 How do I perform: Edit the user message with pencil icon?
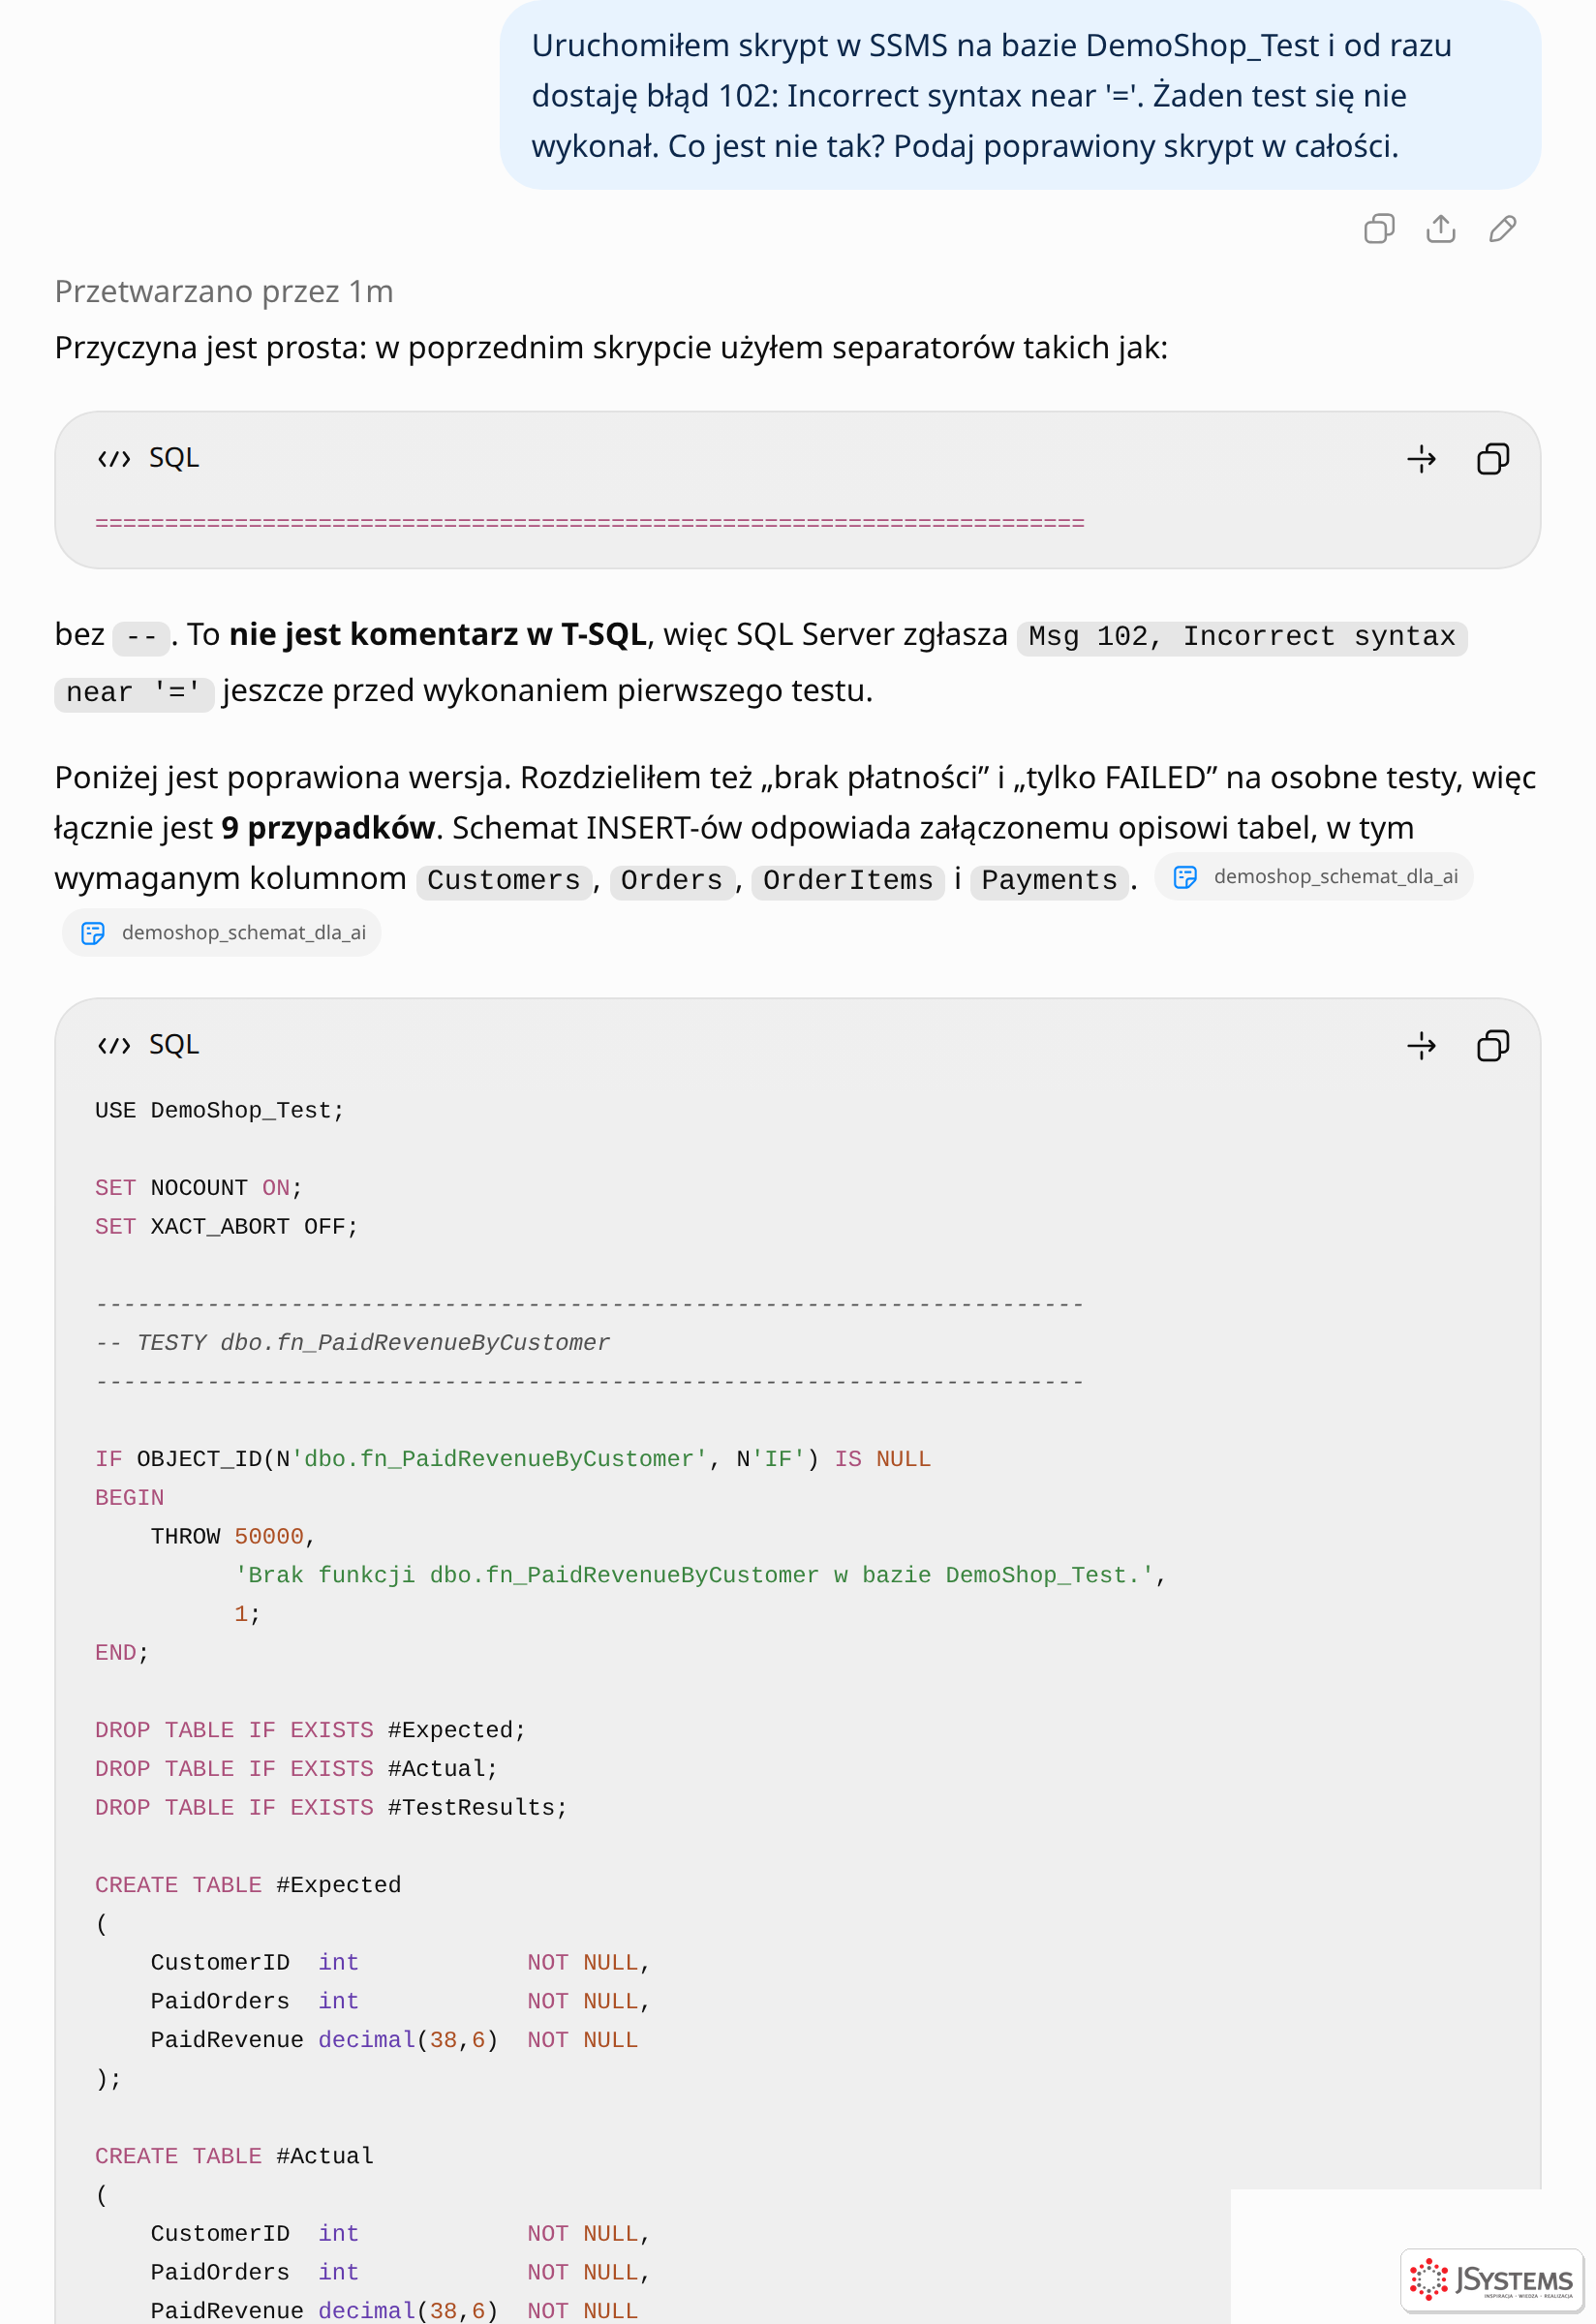[x=1502, y=229]
